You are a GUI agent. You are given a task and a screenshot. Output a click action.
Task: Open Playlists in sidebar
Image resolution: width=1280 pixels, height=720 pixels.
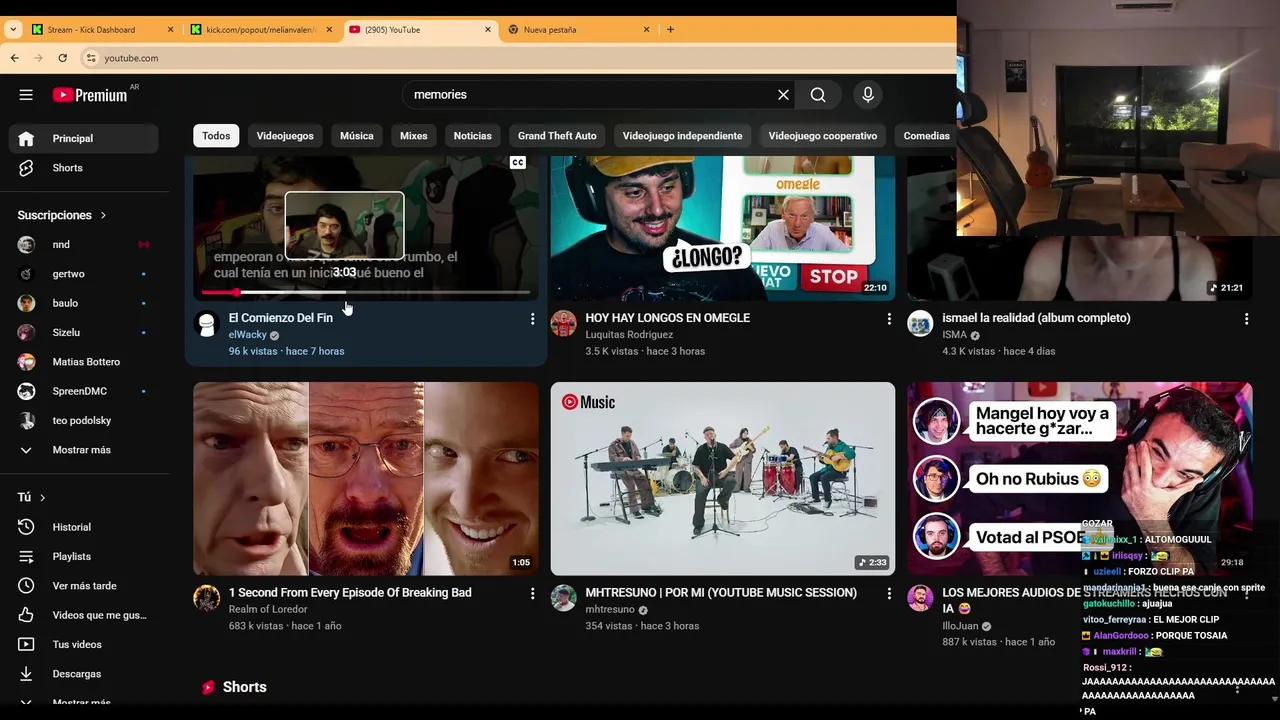(x=84, y=556)
